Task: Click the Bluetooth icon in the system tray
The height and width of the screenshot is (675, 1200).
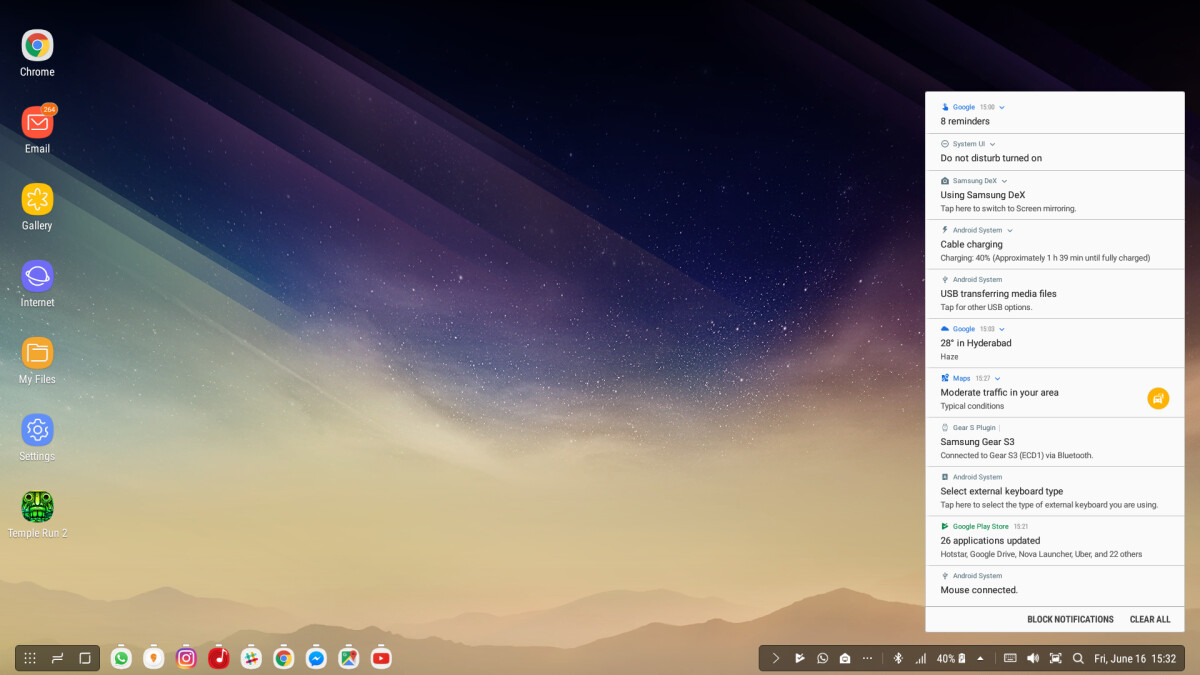Action: click(x=897, y=658)
